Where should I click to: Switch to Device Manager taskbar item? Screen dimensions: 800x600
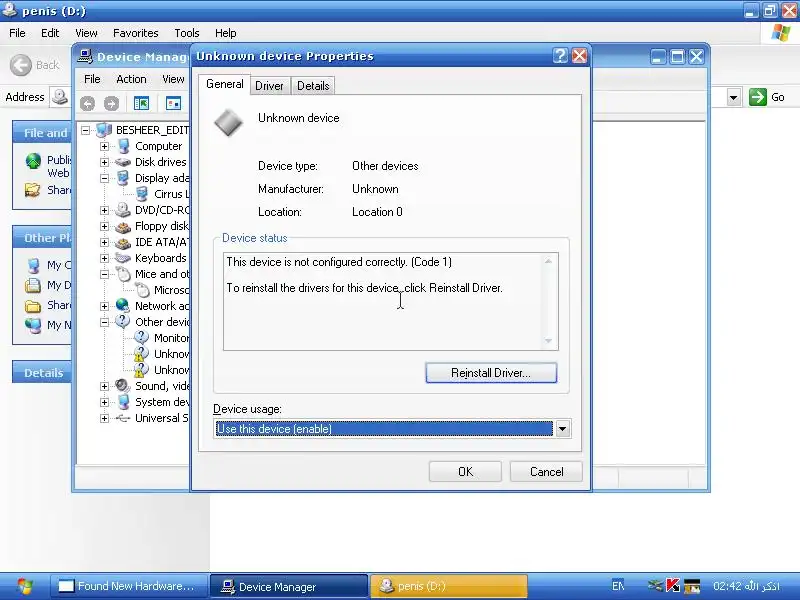289,586
